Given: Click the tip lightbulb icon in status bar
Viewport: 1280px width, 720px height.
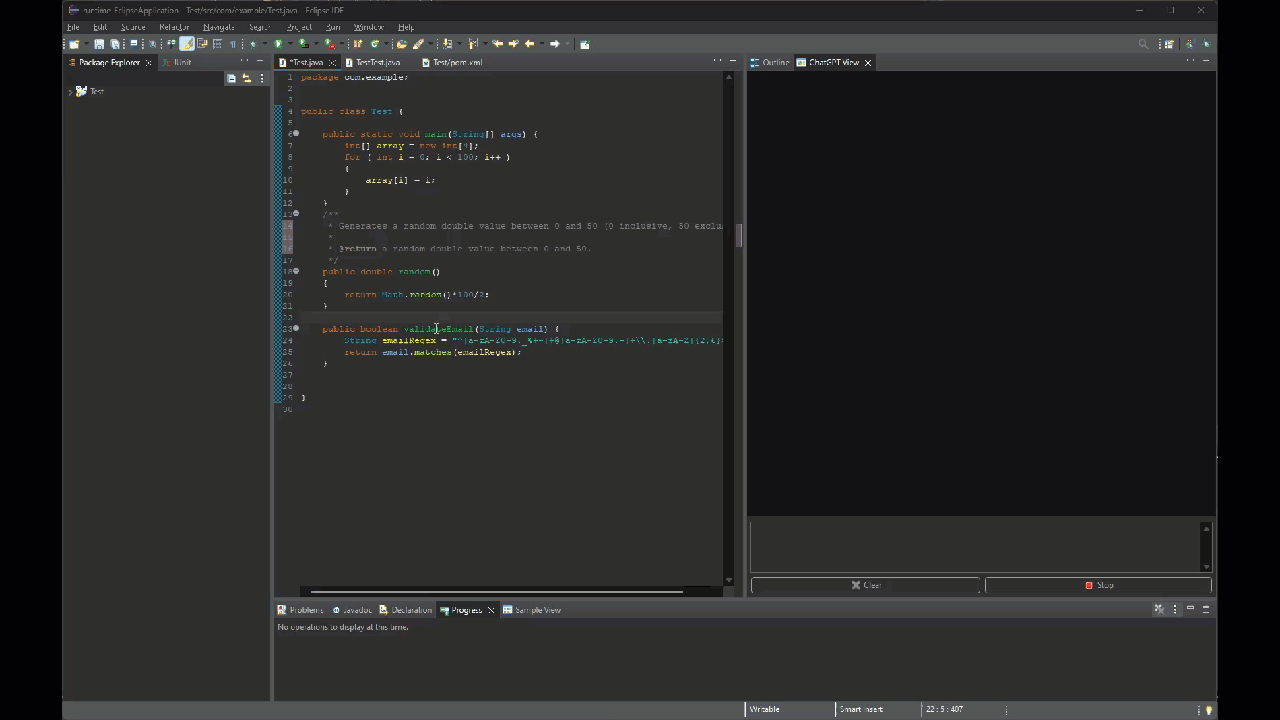Looking at the screenshot, I should 1208,710.
